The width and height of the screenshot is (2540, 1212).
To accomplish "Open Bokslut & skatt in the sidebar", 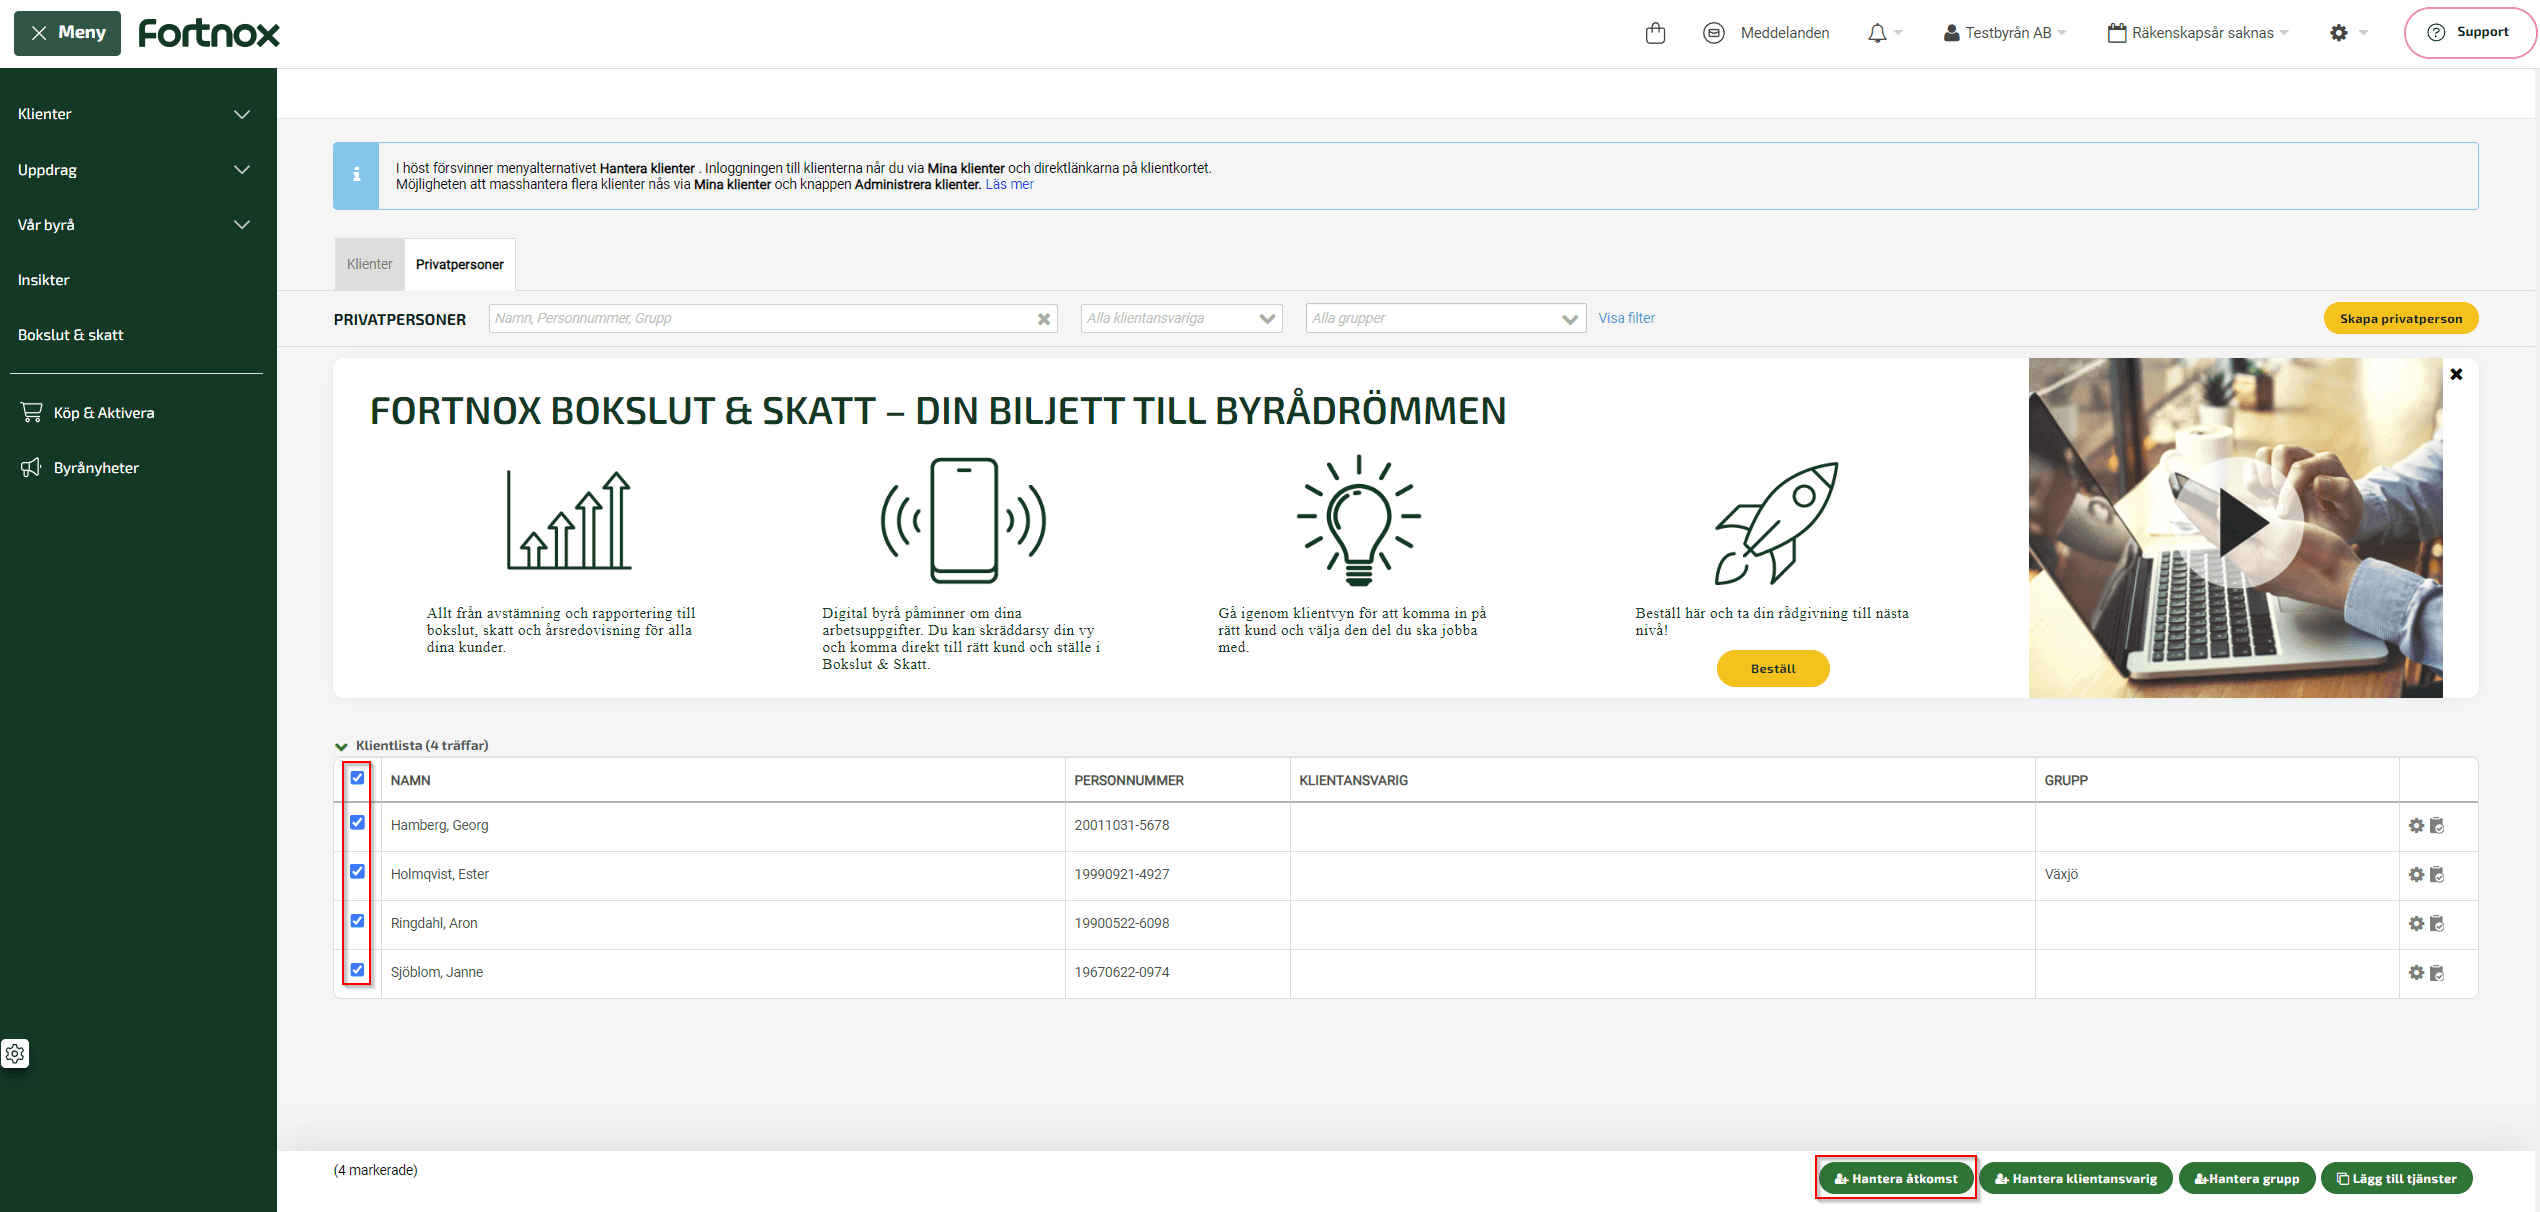I will click(71, 335).
